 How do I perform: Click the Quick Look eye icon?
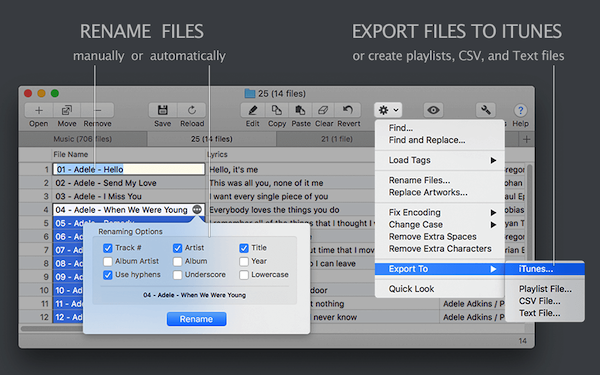(433, 111)
